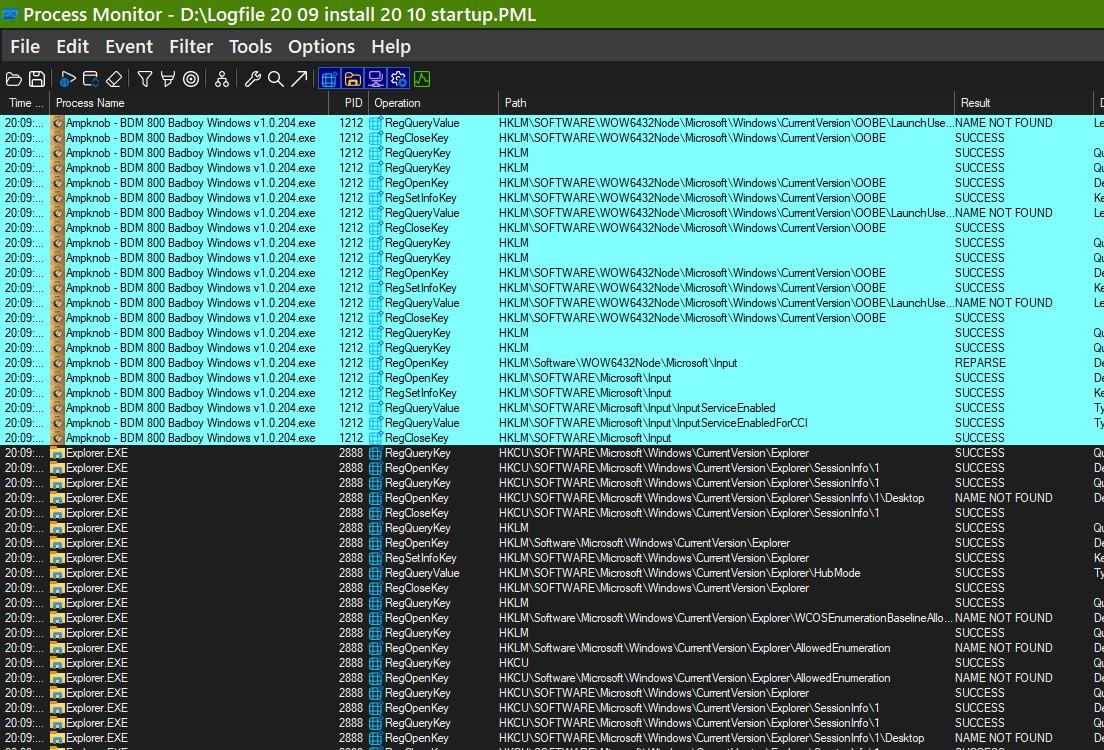Toggle Show File System Activity icon
This screenshot has width=1104, height=750.
(x=352, y=79)
